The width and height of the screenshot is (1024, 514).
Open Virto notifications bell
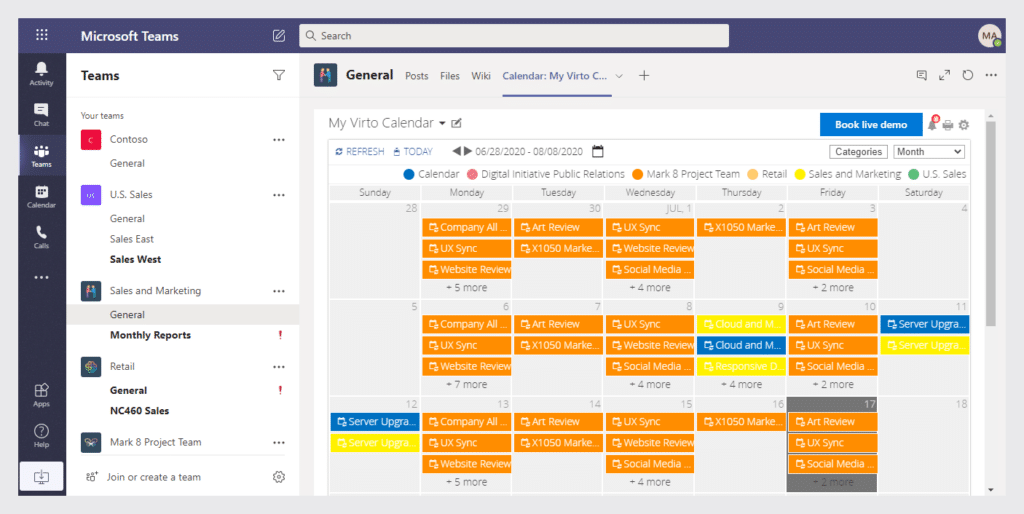click(932, 124)
